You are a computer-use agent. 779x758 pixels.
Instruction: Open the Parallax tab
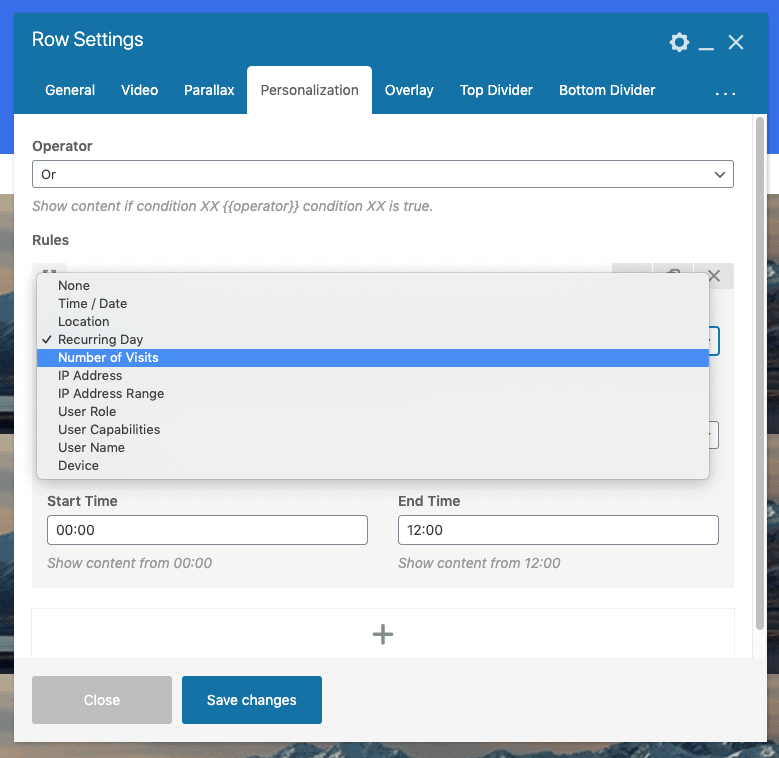pos(209,90)
